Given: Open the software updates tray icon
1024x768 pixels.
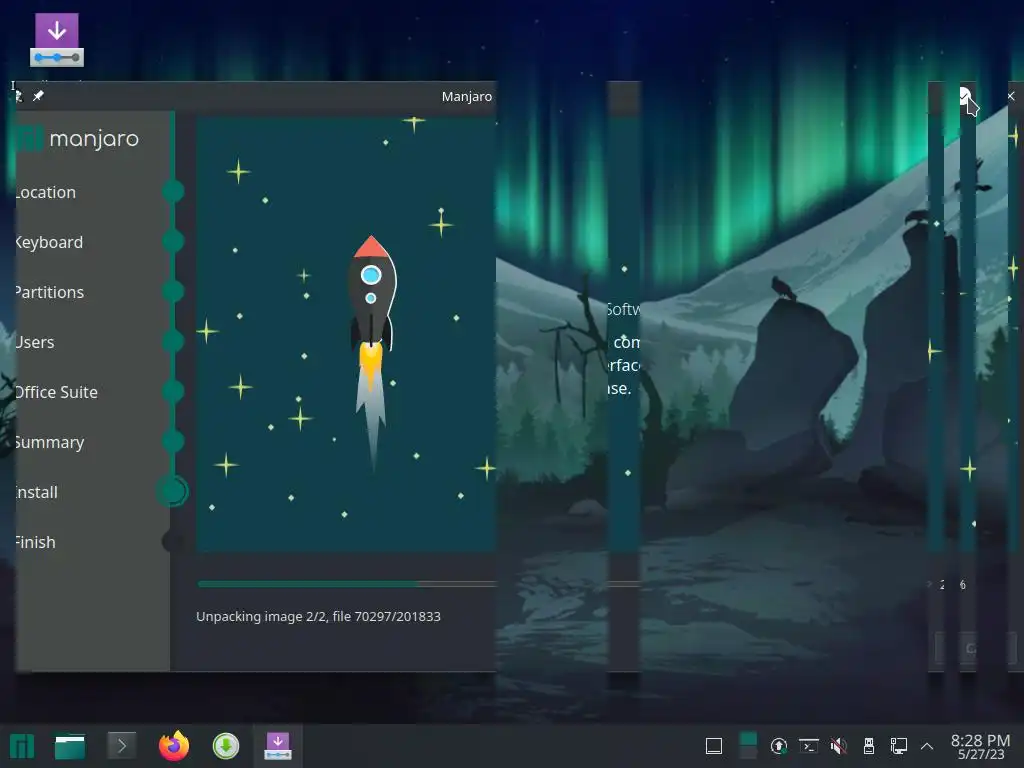Looking at the screenshot, I should (x=778, y=746).
